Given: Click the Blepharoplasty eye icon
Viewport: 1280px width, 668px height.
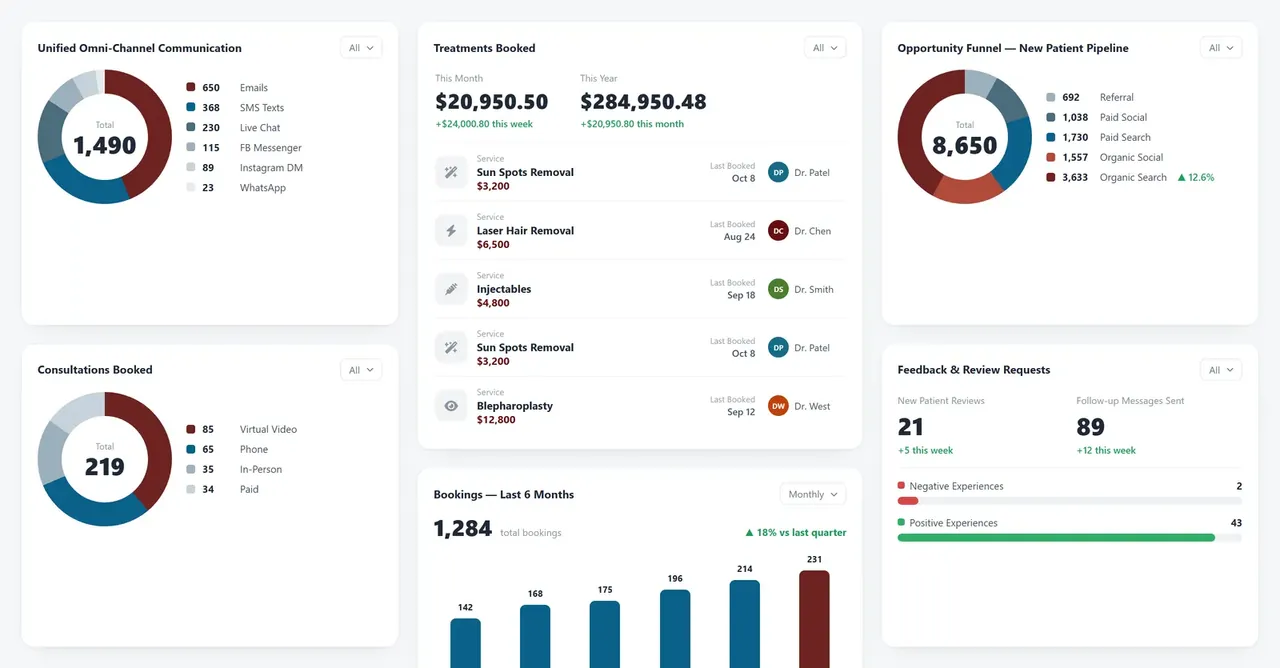Looking at the screenshot, I should click(451, 406).
